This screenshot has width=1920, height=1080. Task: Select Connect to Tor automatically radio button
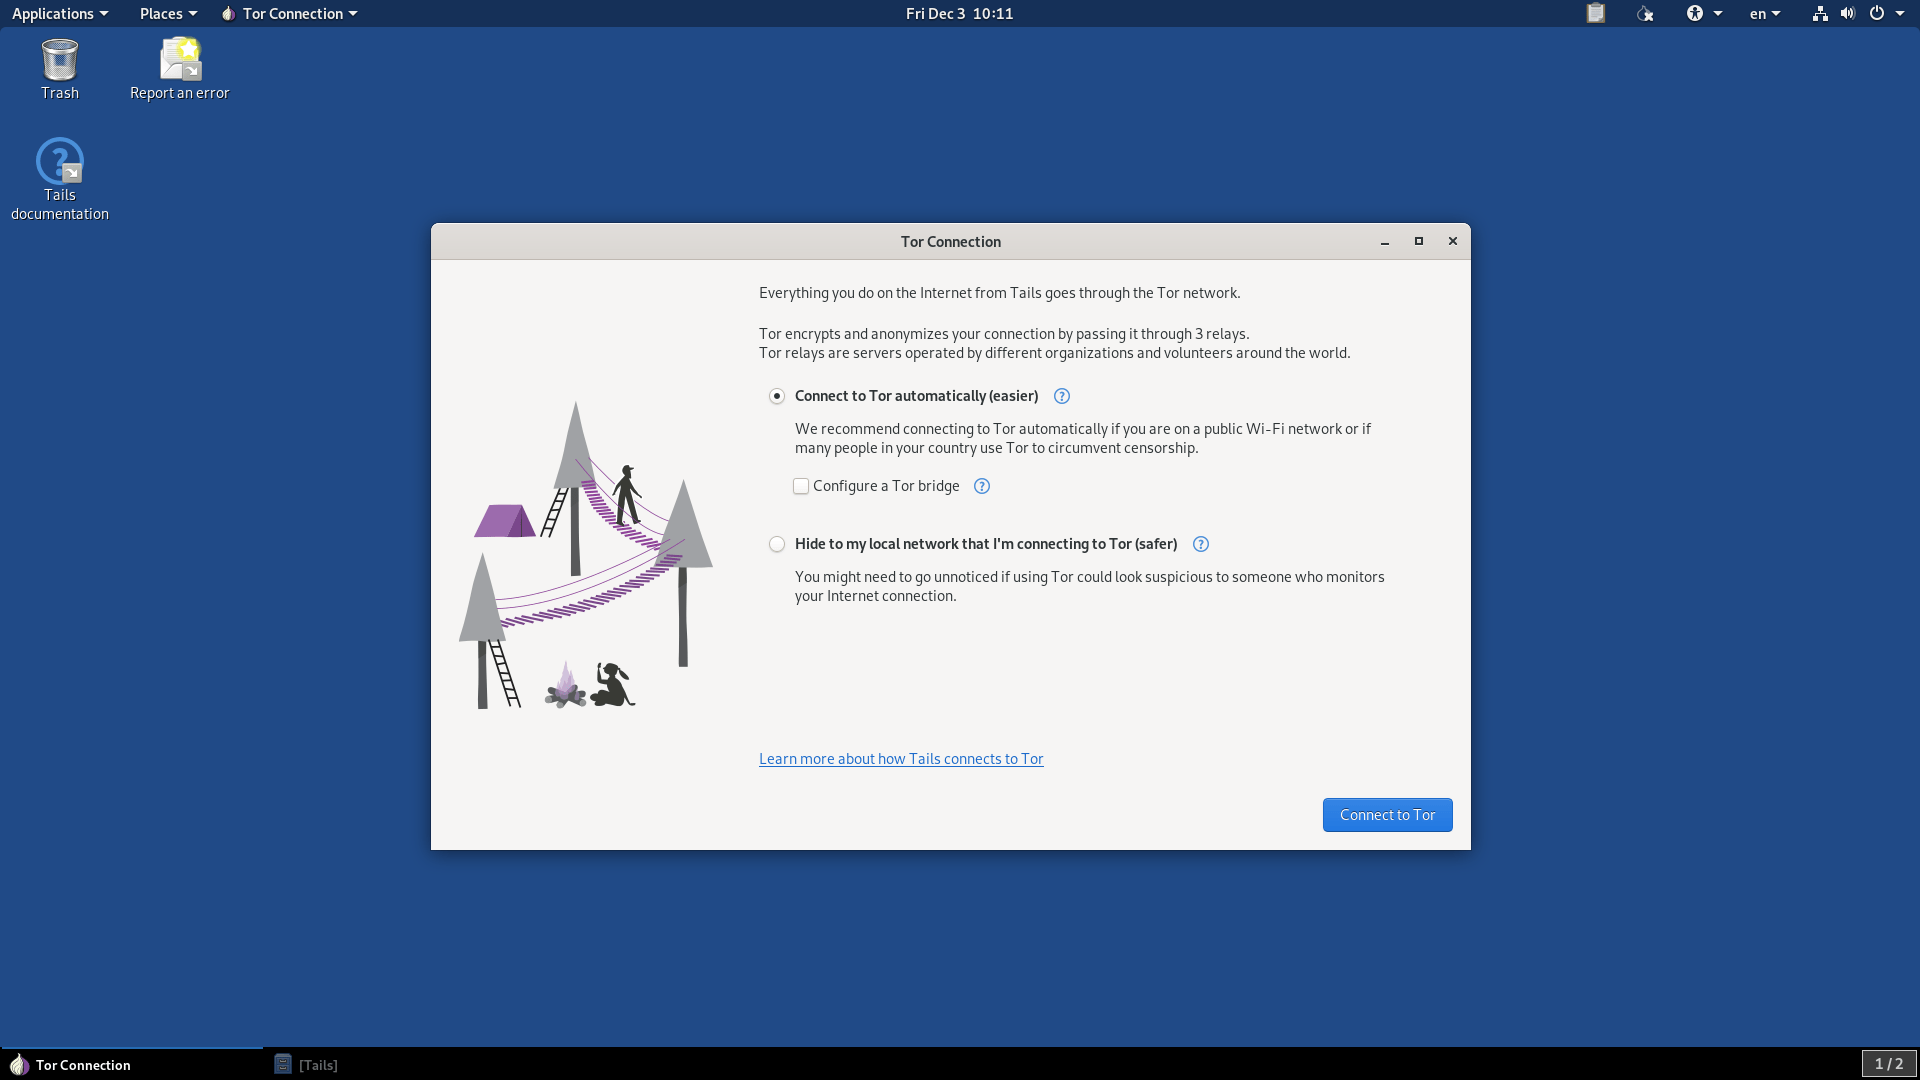tap(777, 396)
